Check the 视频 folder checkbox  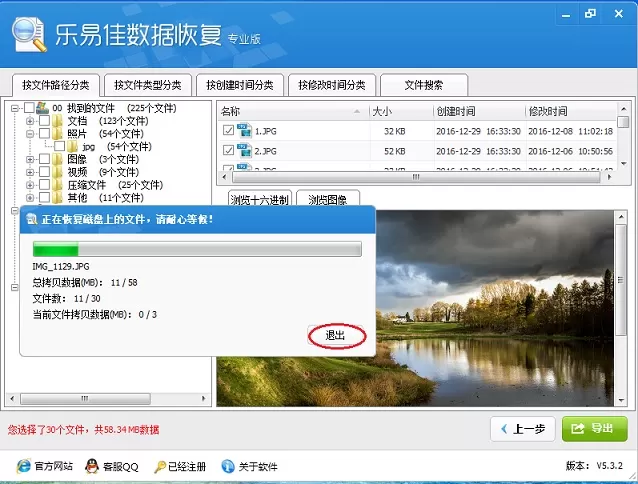(44, 172)
